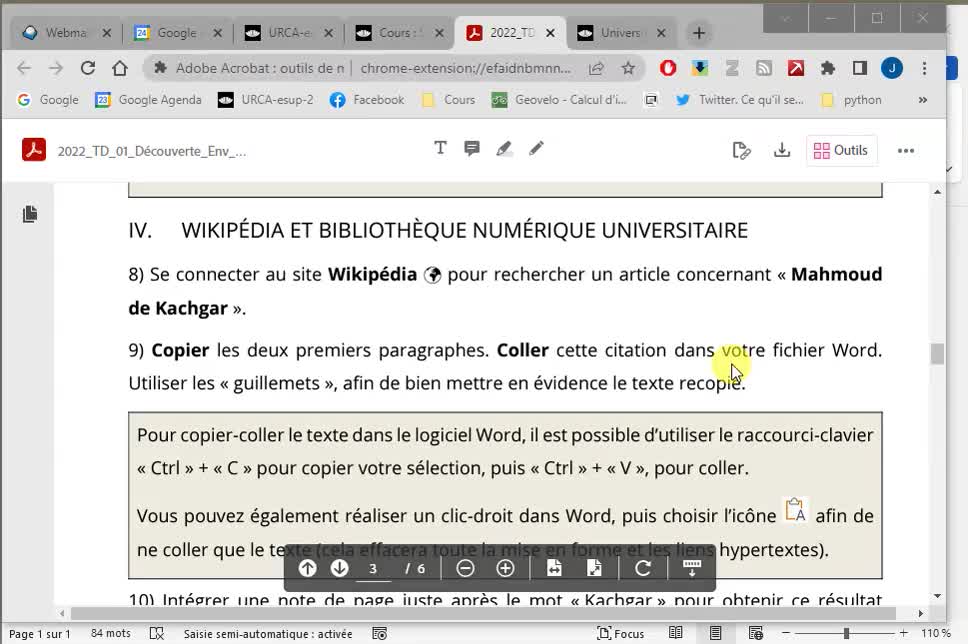Select the highlighter tool
Viewport: 968px width, 644px height.
pos(504,149)
